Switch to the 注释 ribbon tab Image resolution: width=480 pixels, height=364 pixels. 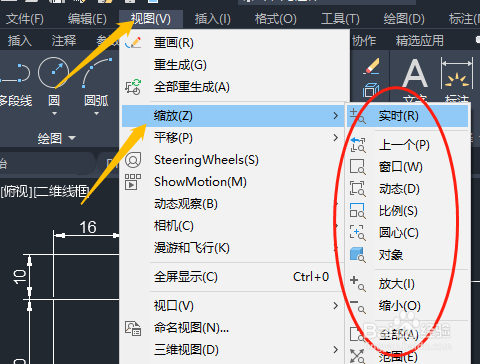[64, 41]
